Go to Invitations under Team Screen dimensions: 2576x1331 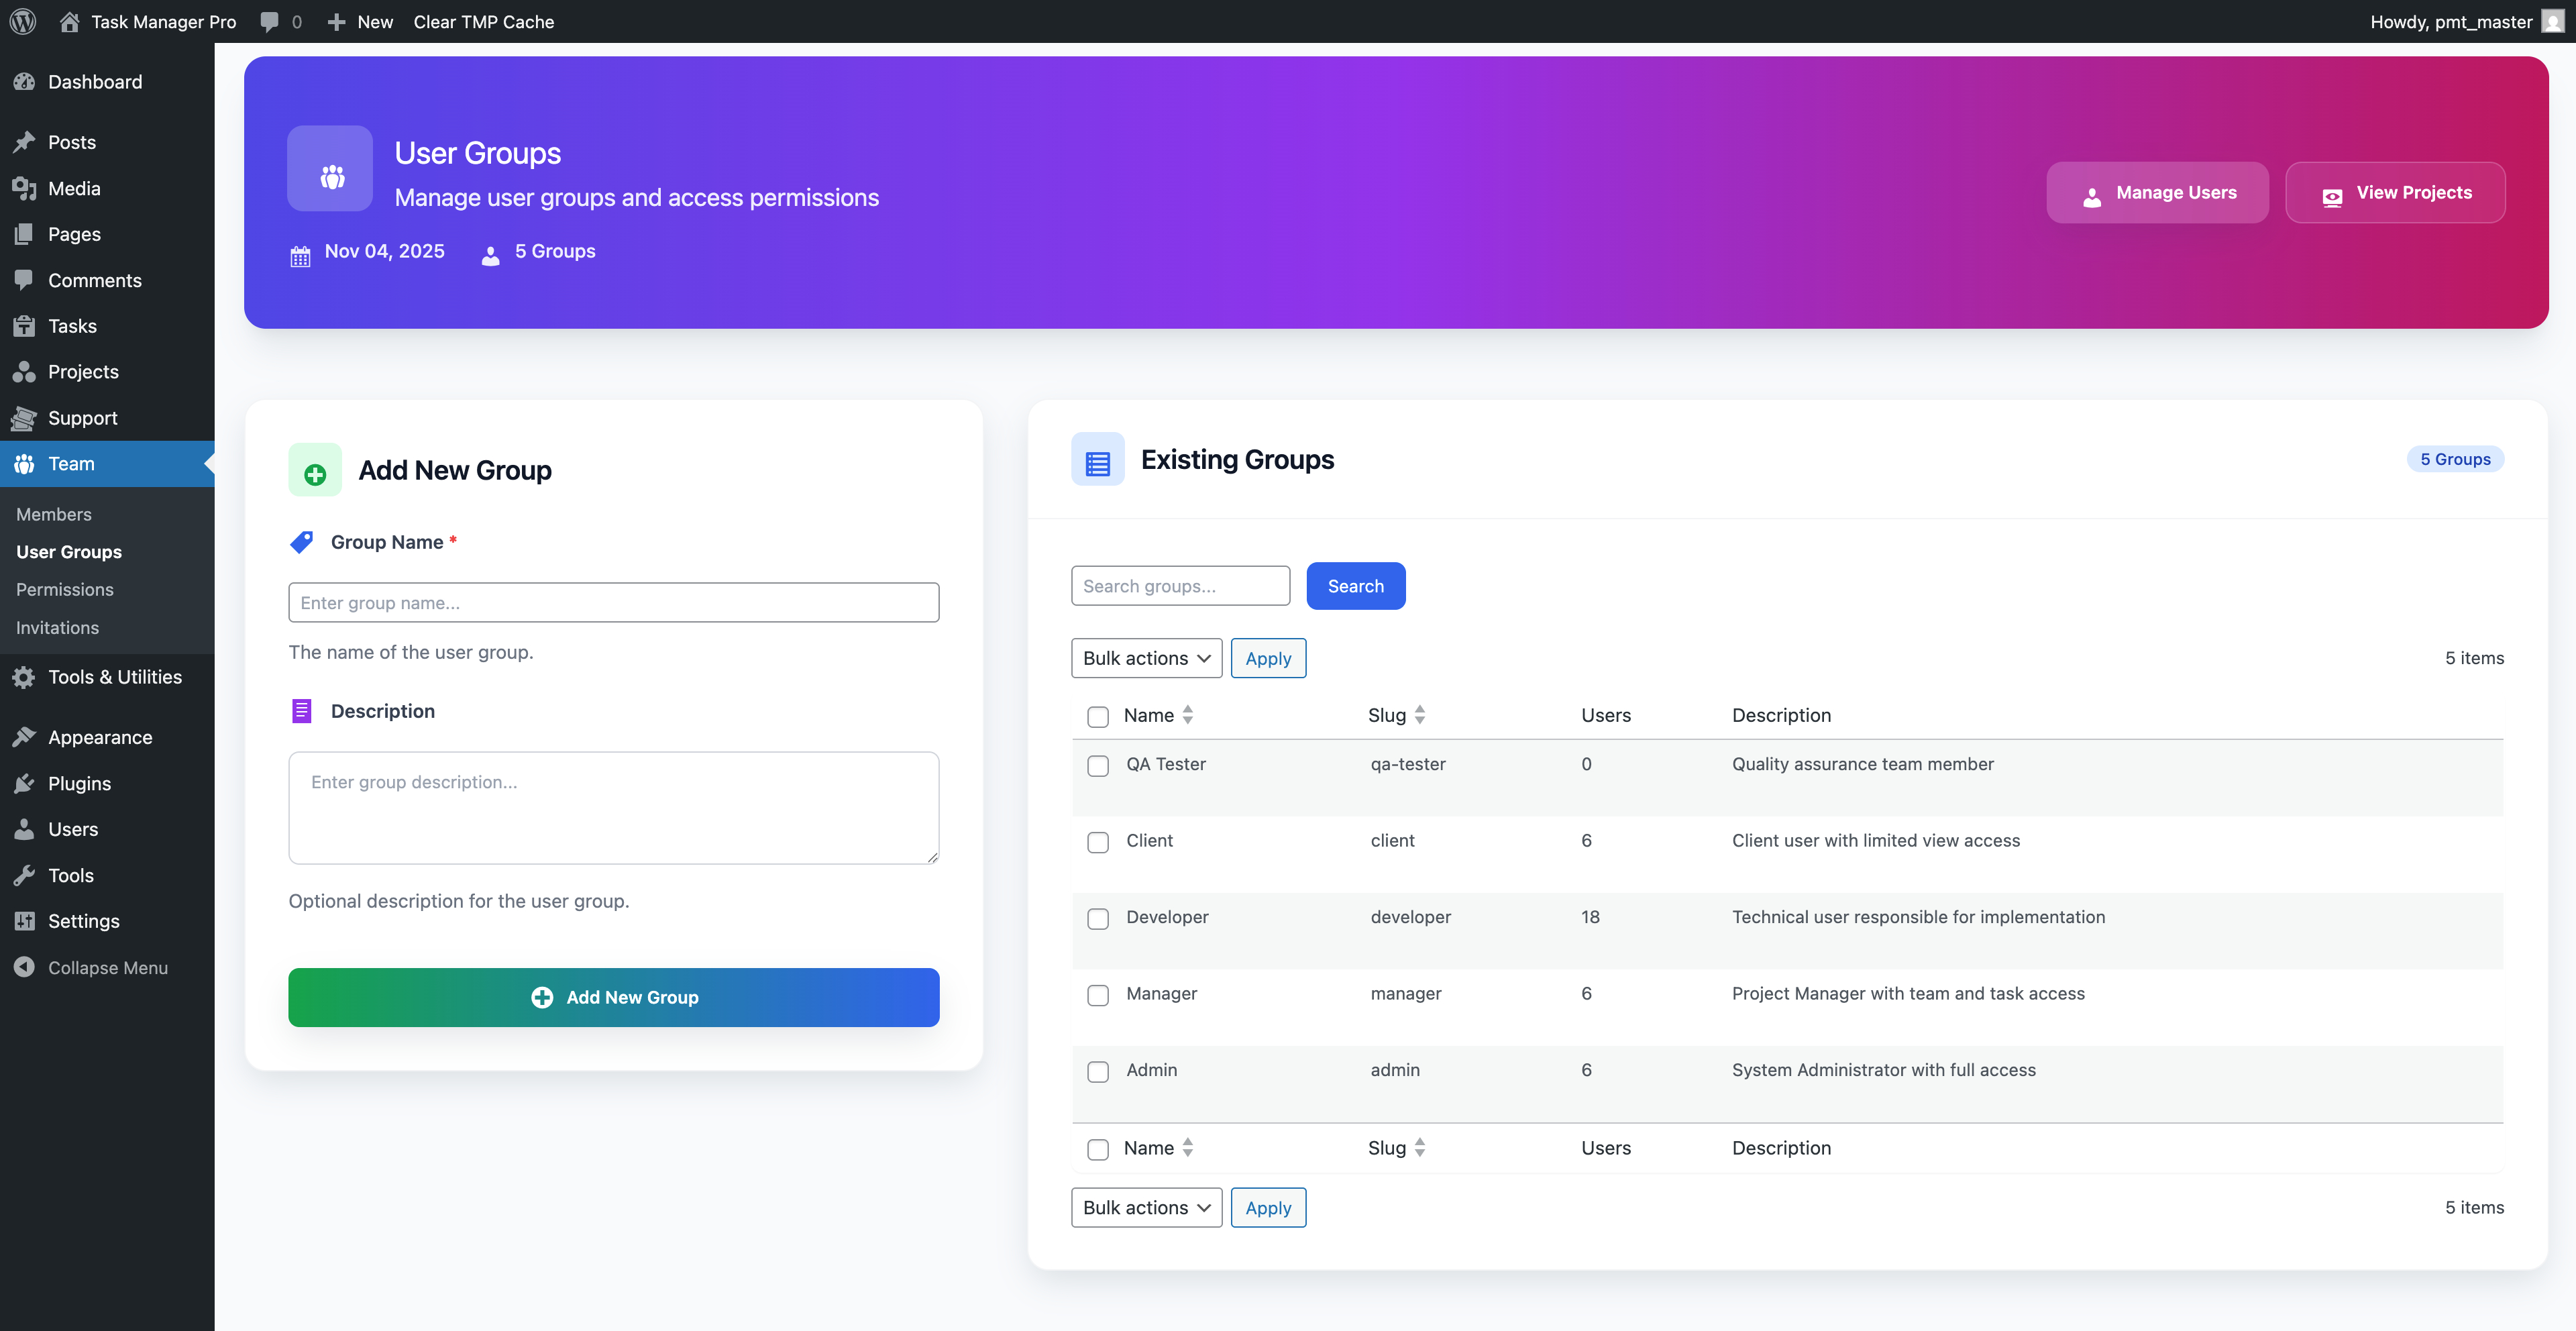pyautogui.click(x=57, y=628)
